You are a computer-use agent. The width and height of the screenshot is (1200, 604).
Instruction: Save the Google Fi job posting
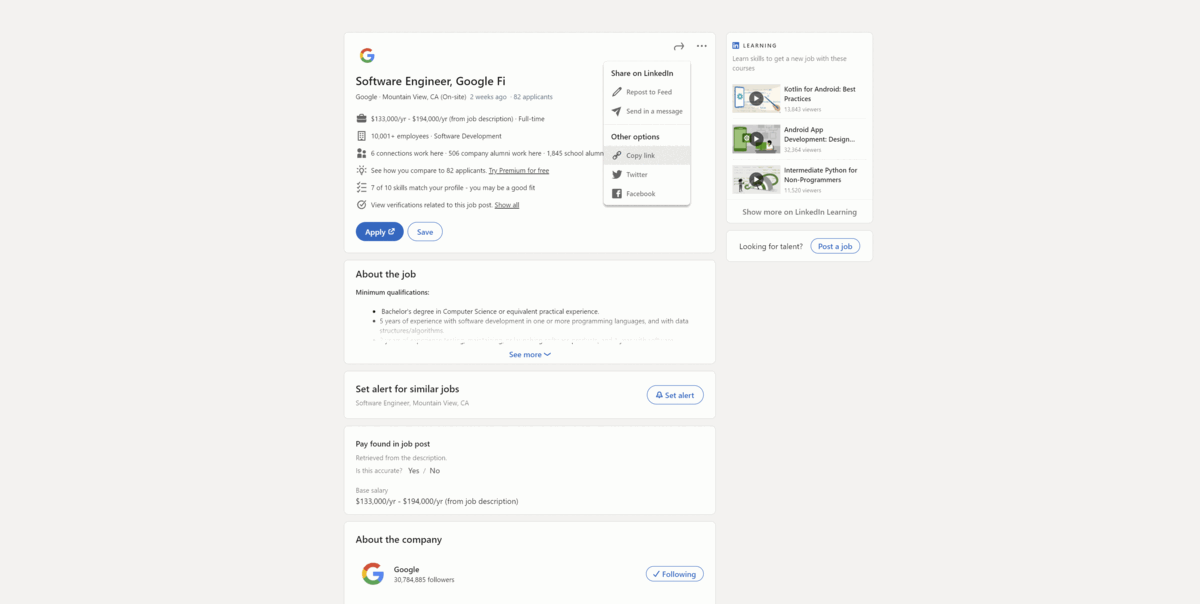(x=424, y=231)
